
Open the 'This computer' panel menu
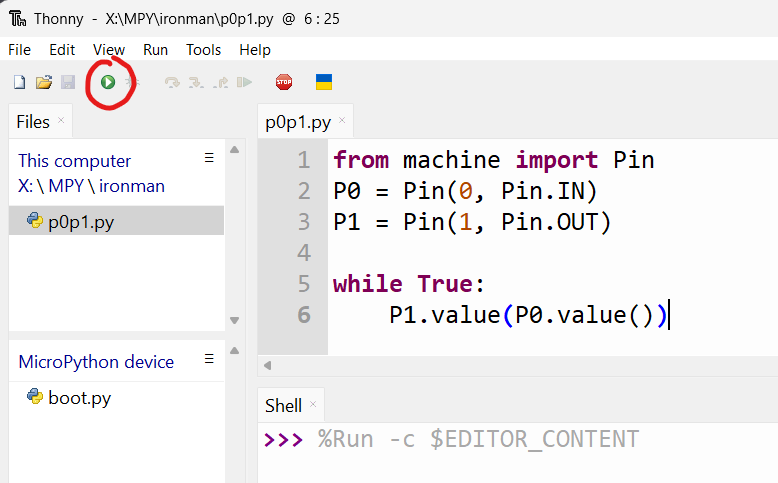coord(209,158)
